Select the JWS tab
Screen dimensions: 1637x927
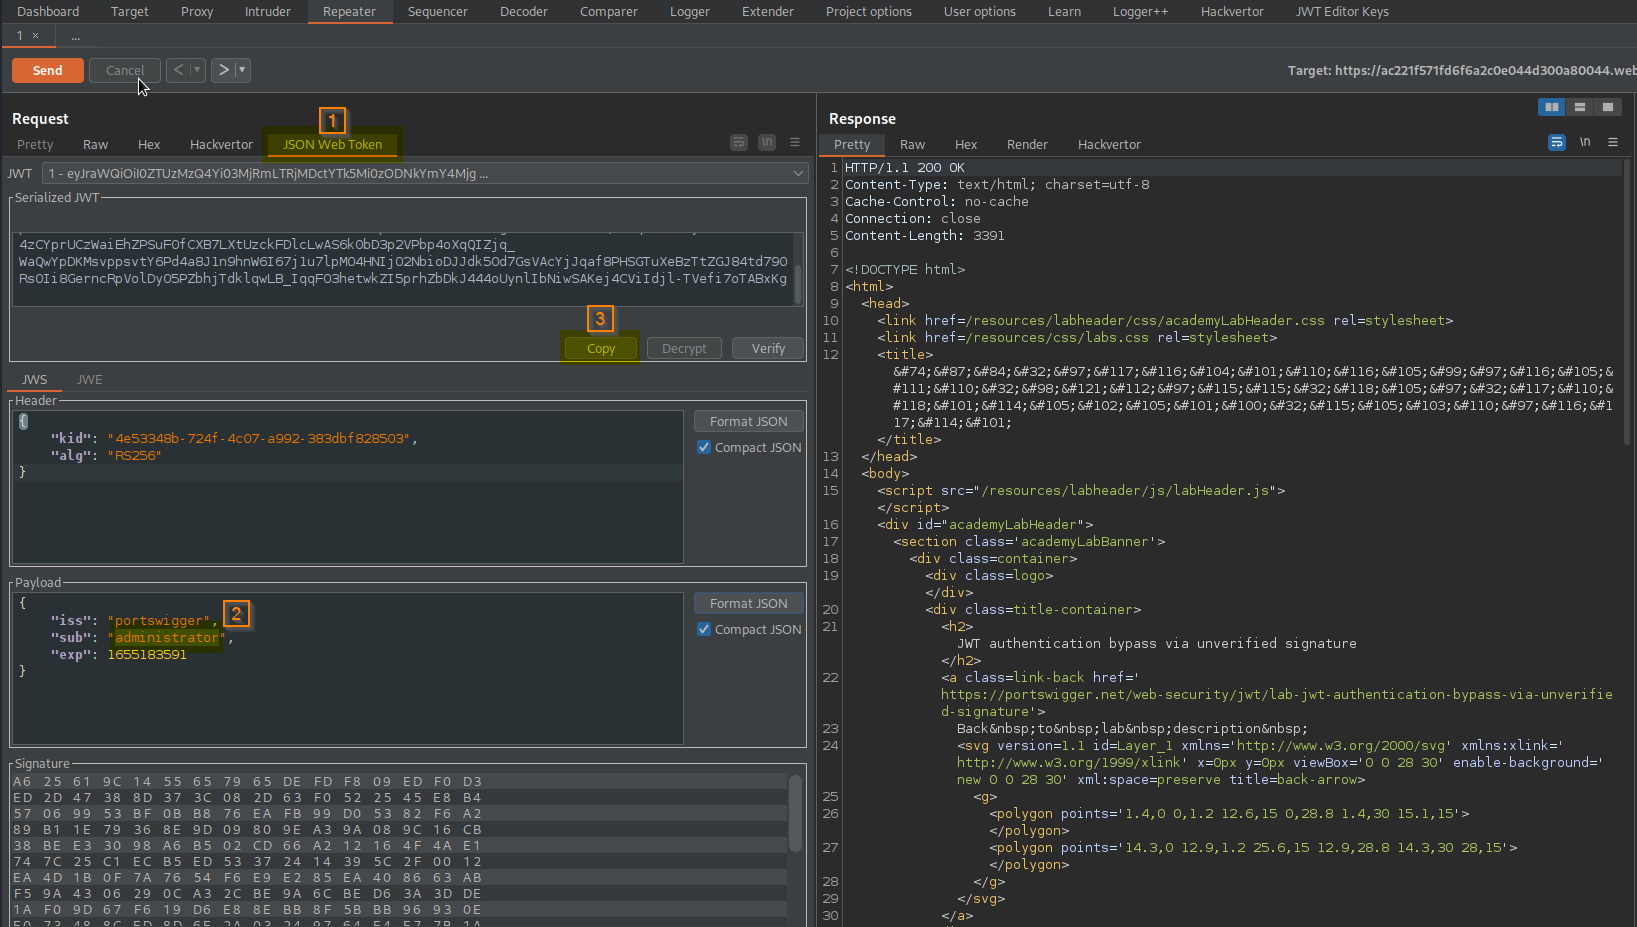pyautogui.click(x=35, y=380)
